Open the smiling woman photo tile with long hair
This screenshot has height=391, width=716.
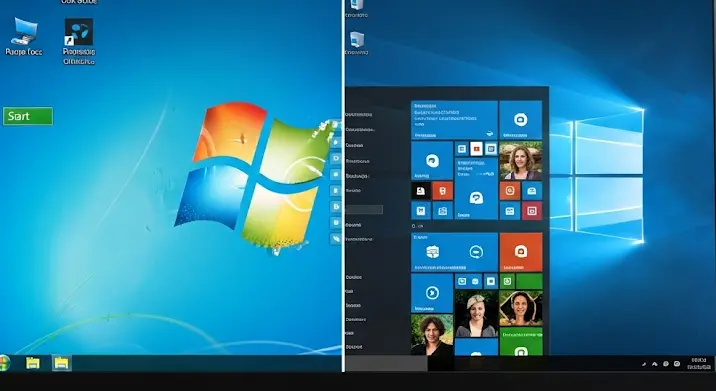(x=521, y=160)
